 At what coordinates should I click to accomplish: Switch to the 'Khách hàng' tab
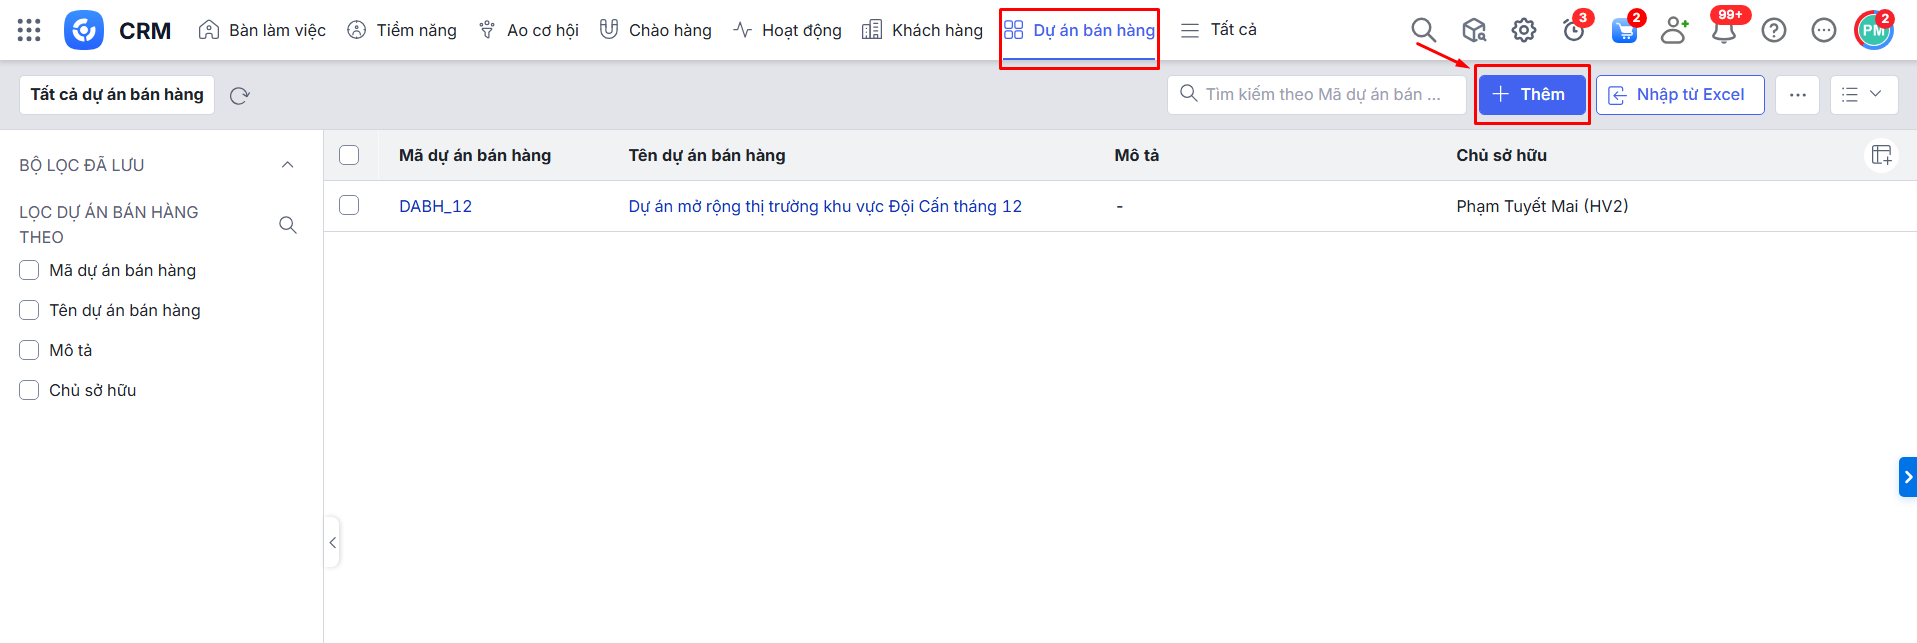coord(923,30)
